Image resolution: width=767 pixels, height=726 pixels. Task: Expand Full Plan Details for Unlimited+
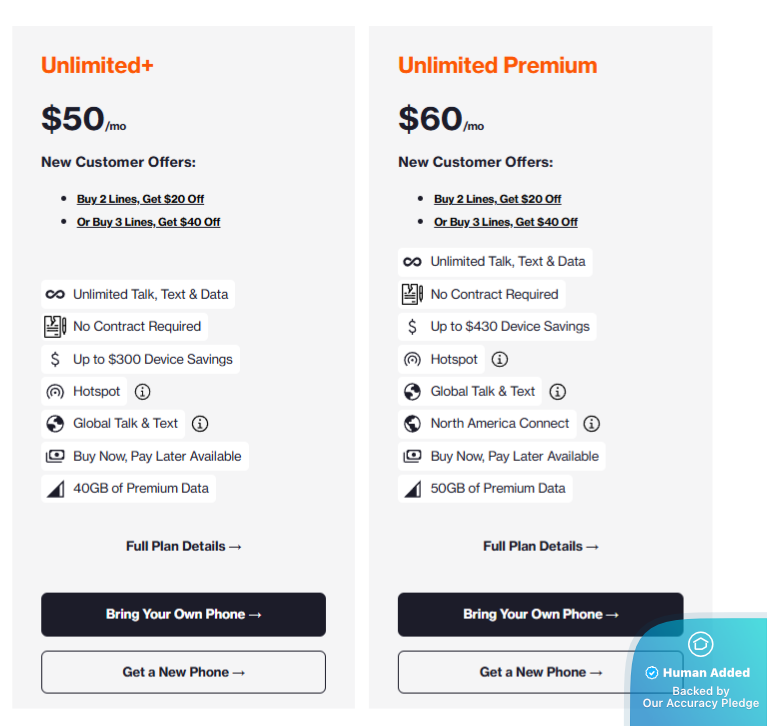coord(183,546)
